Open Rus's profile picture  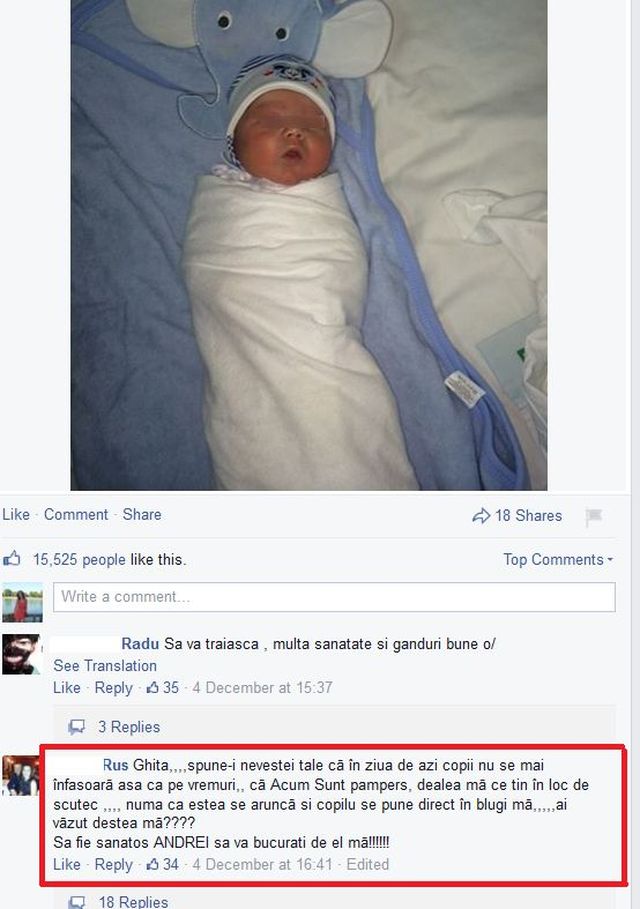(21, 775)
